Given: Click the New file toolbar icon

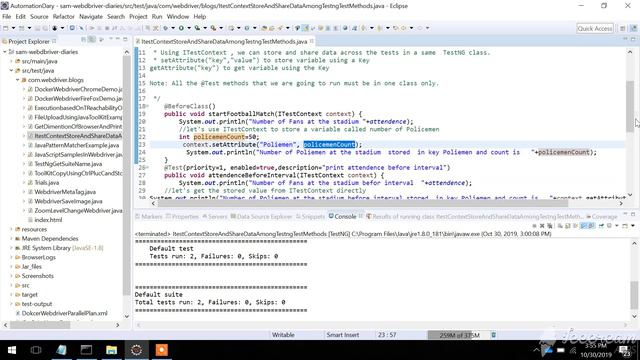Looking at the screenshot, I should pyautogui.click(x=6, y=28).
